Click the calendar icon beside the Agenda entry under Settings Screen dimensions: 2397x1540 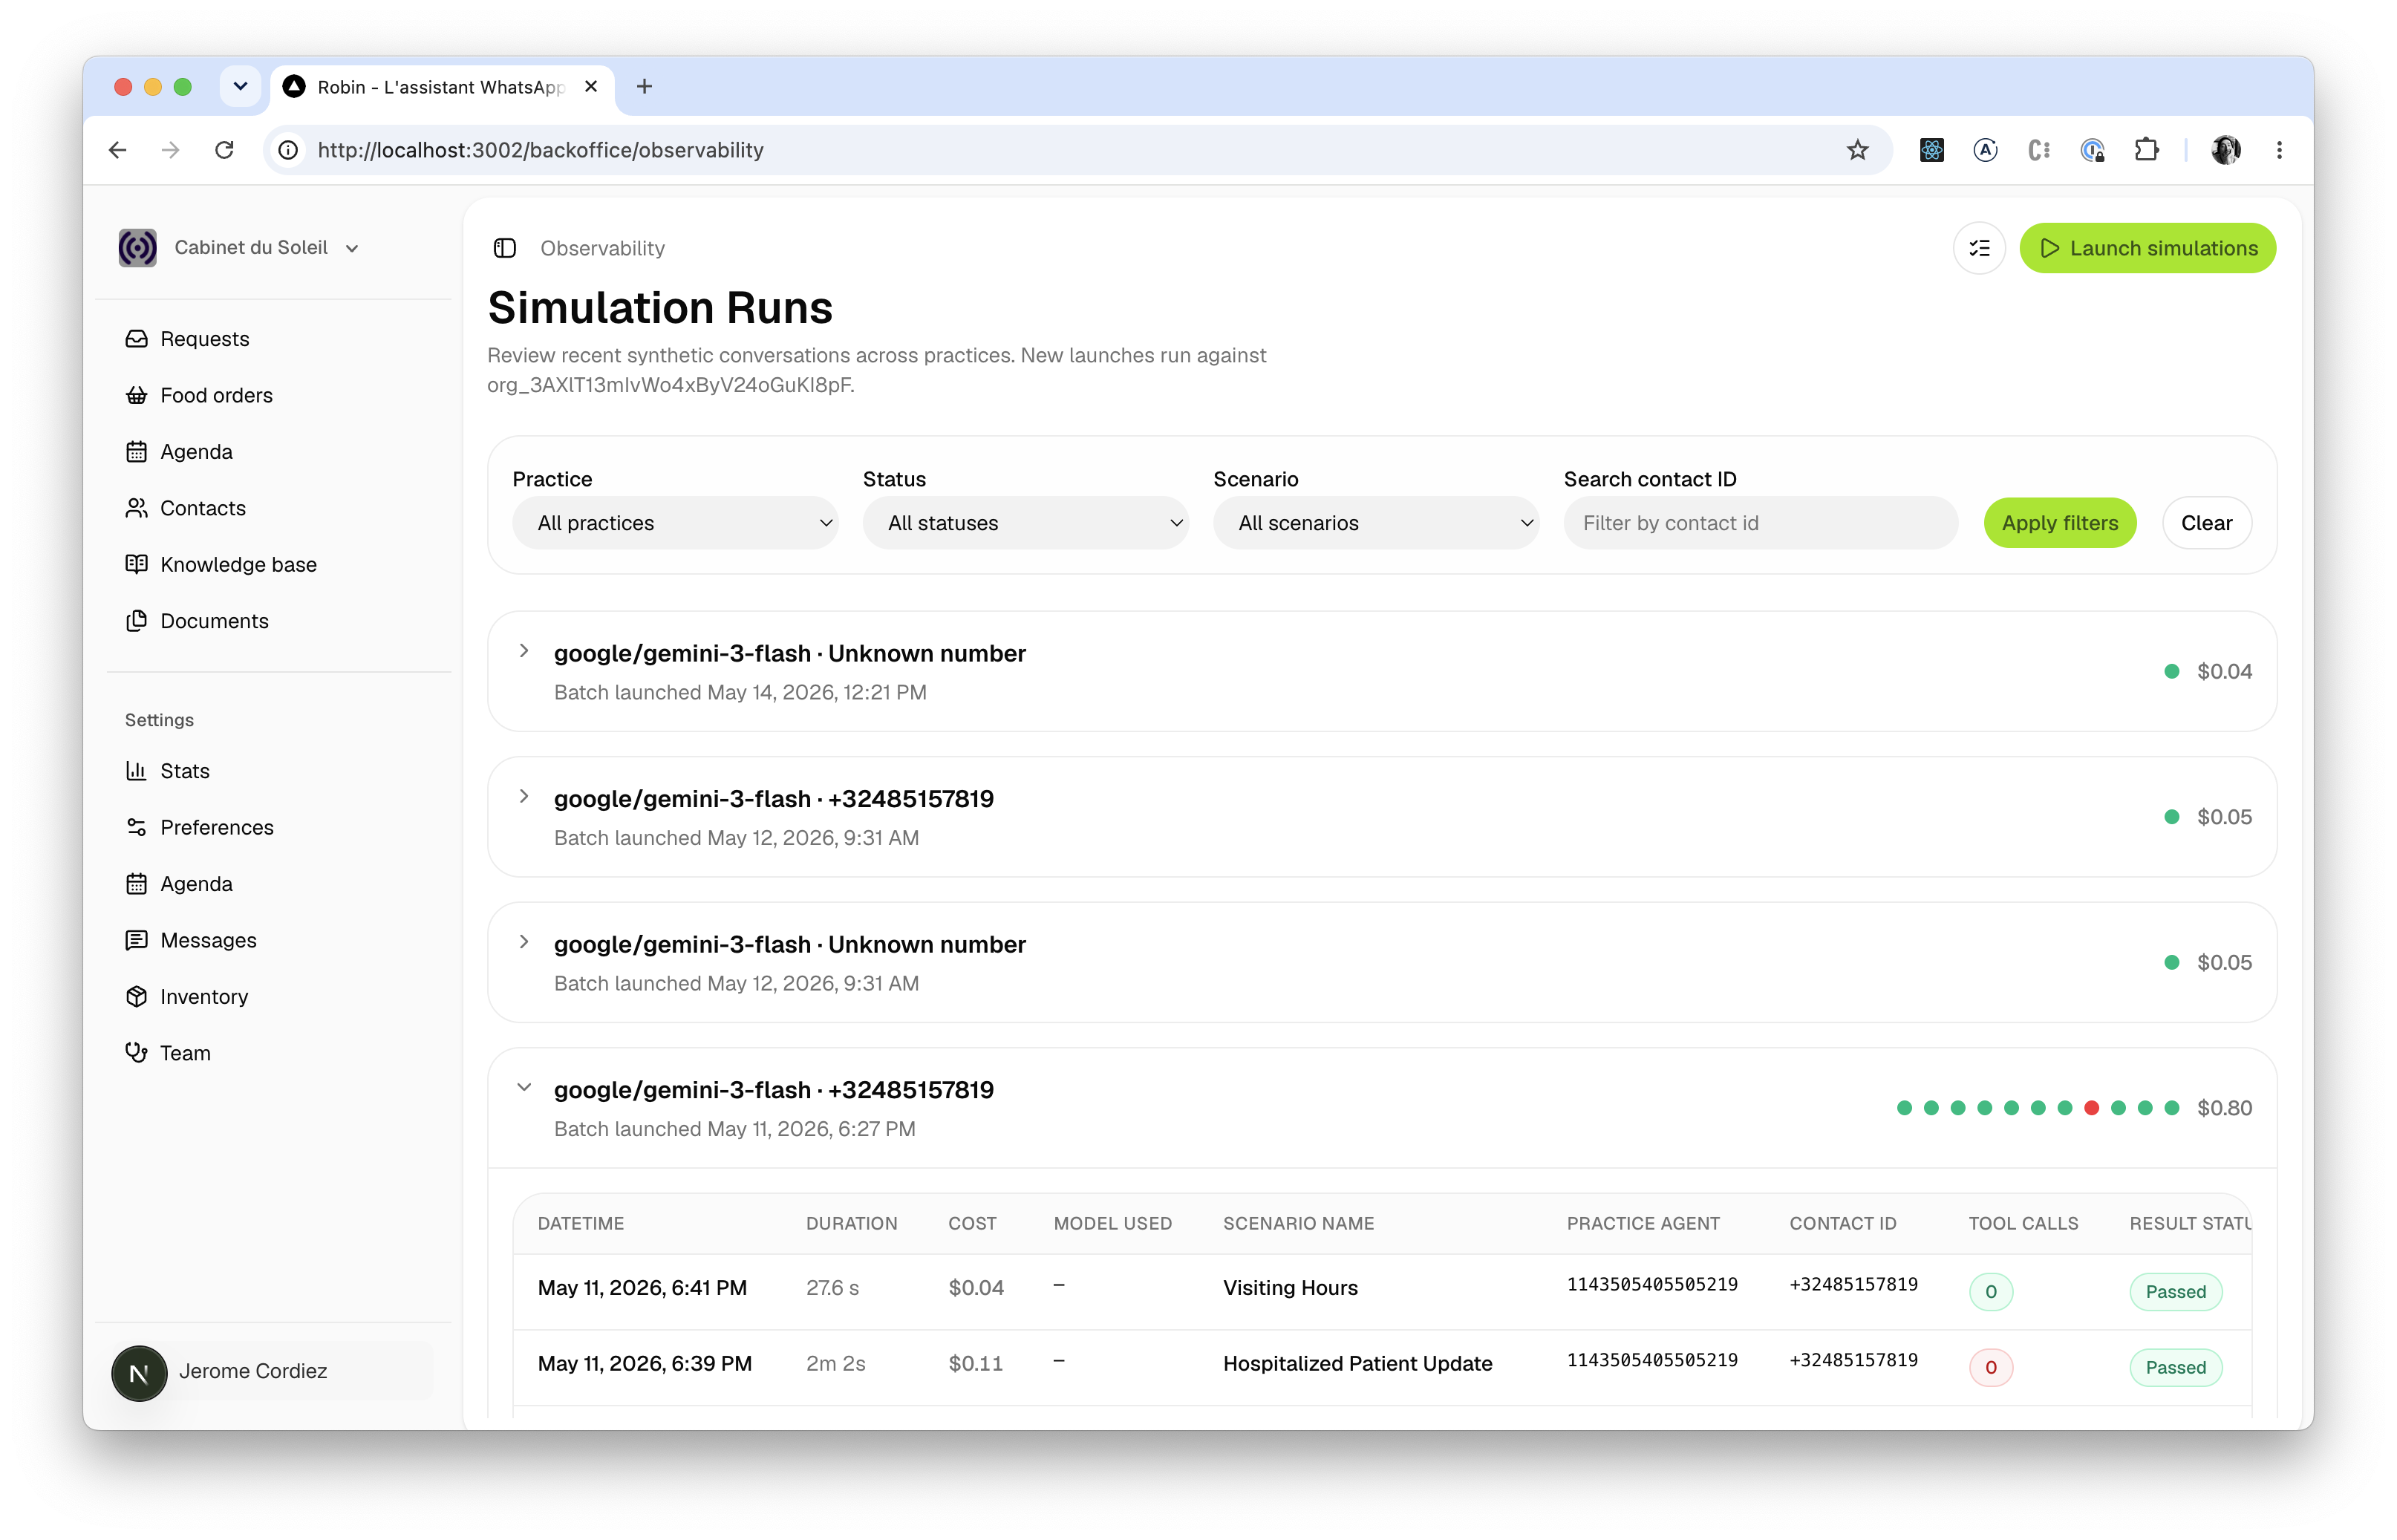pyautogui.click(x=136, y=884)
